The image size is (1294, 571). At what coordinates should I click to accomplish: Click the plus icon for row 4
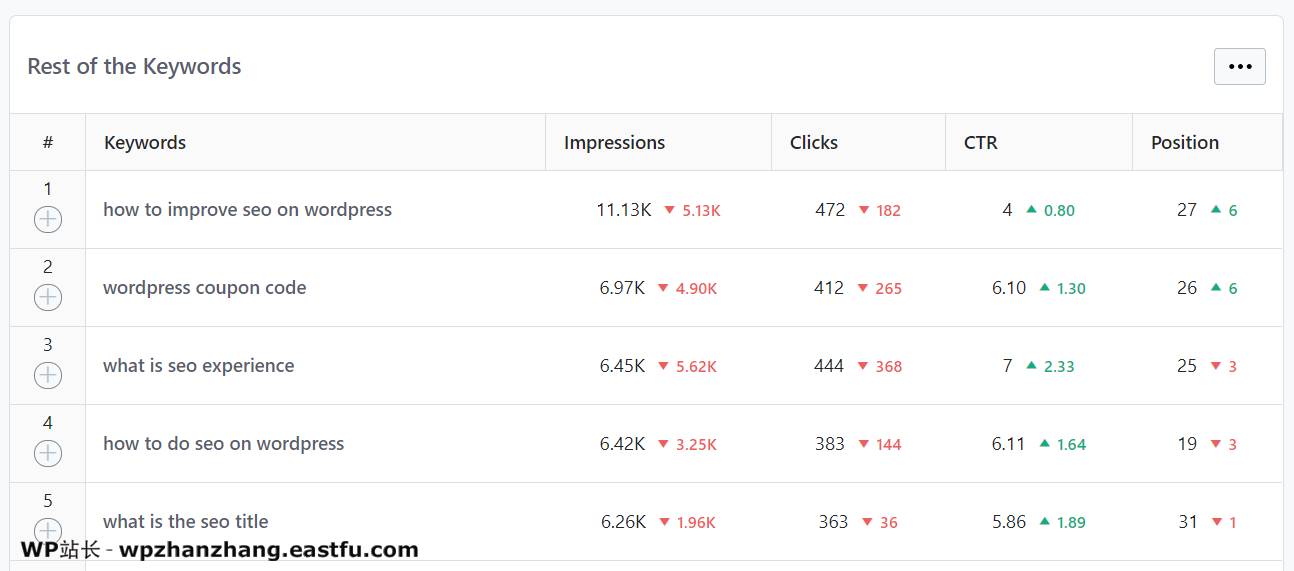pos(48,453)
